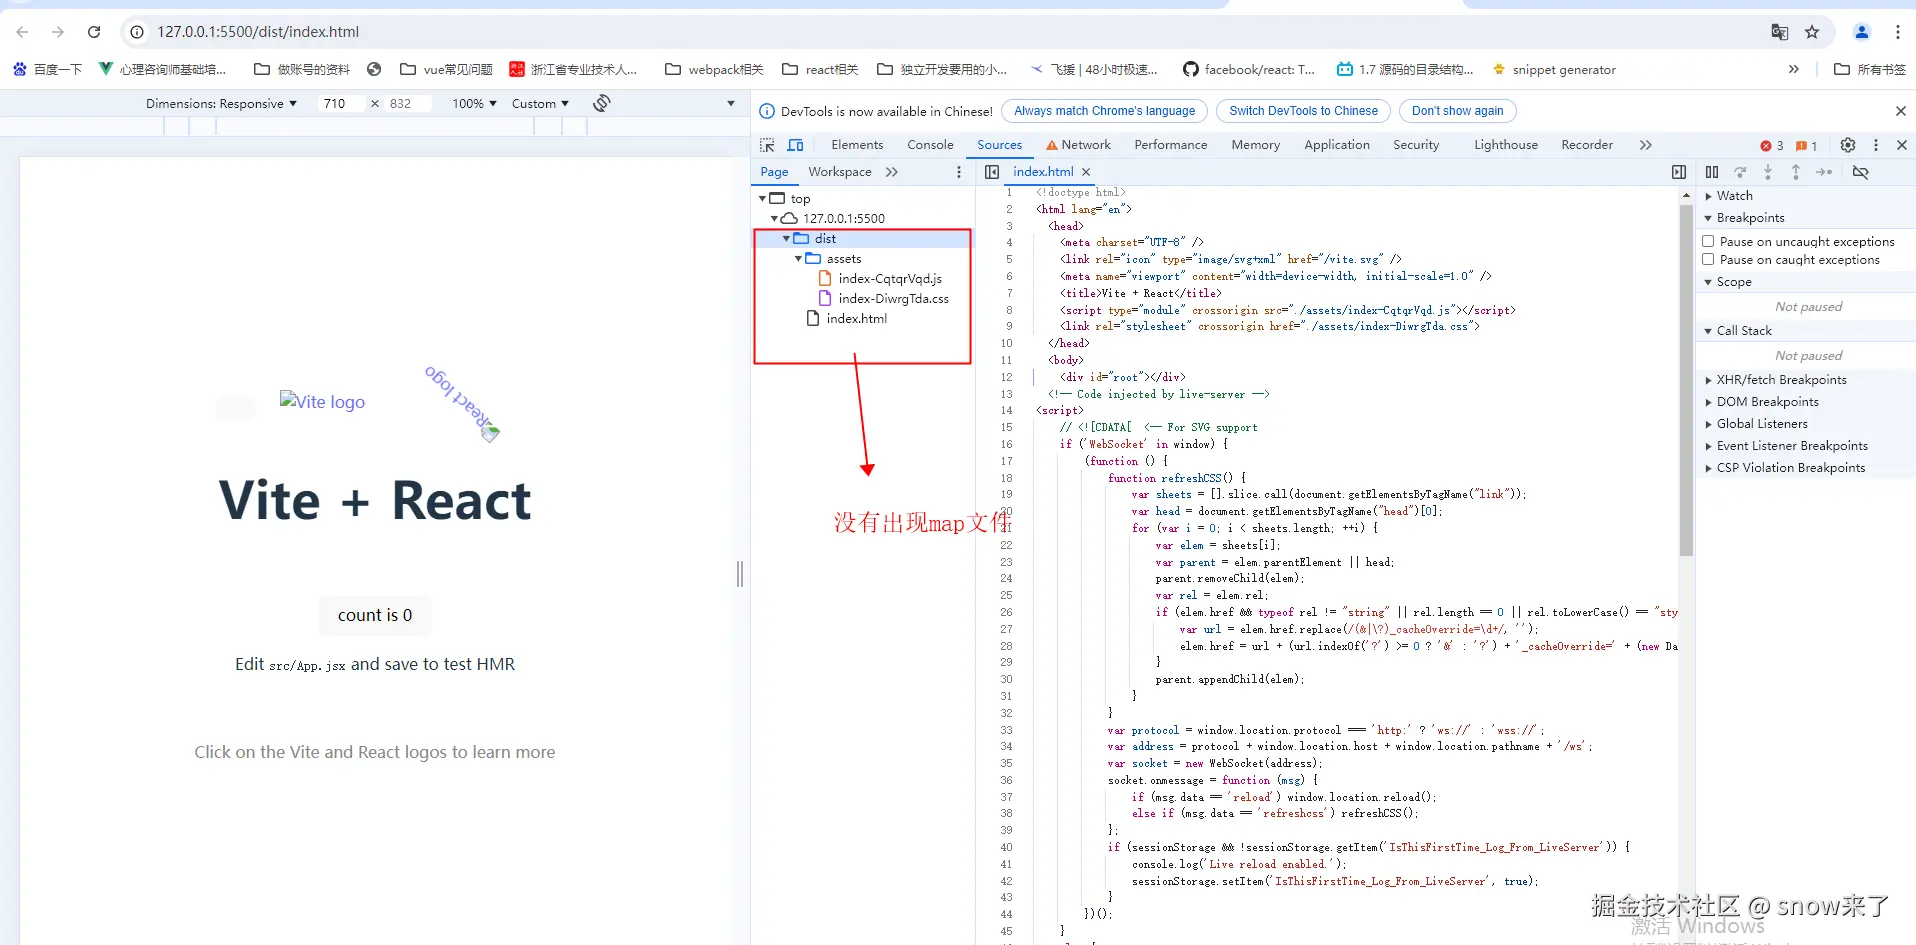Open the 100% zoom dropdown
This screenshot has width=1916, height=945.
point(474,104)
